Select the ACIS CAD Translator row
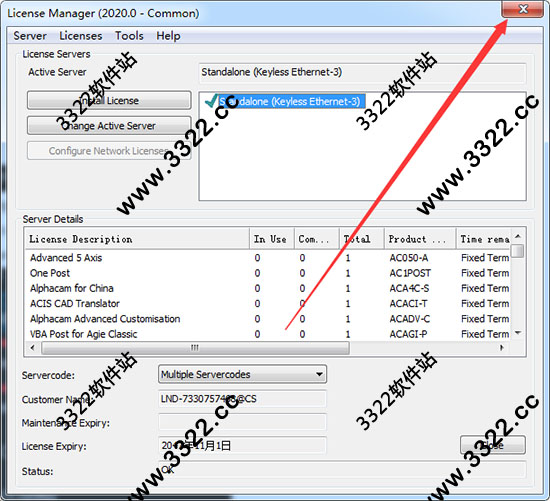This screenshot has height=501, width=550. click(268, 303)
